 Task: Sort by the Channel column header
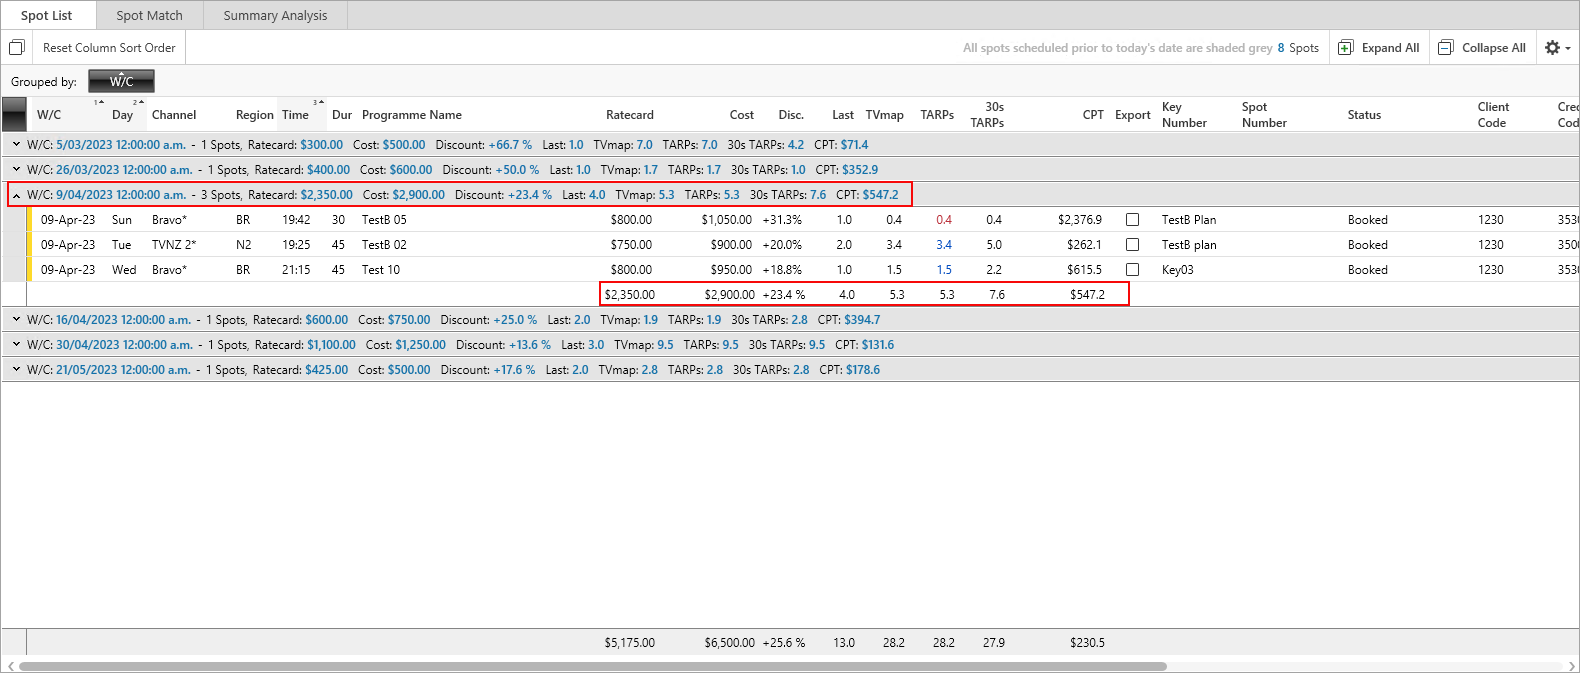click(174, 115)
